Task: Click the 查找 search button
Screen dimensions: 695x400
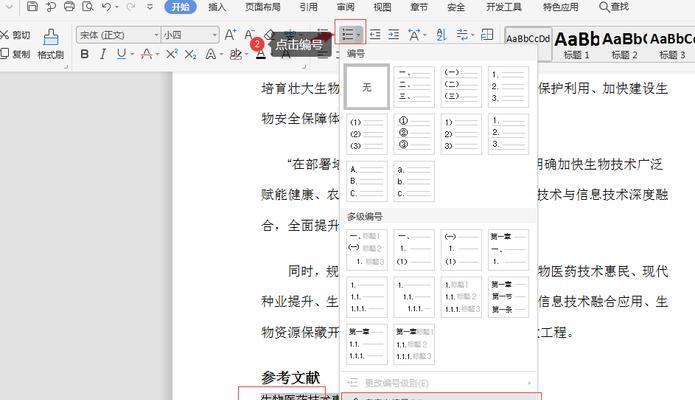Action: [x=614, y=7]
